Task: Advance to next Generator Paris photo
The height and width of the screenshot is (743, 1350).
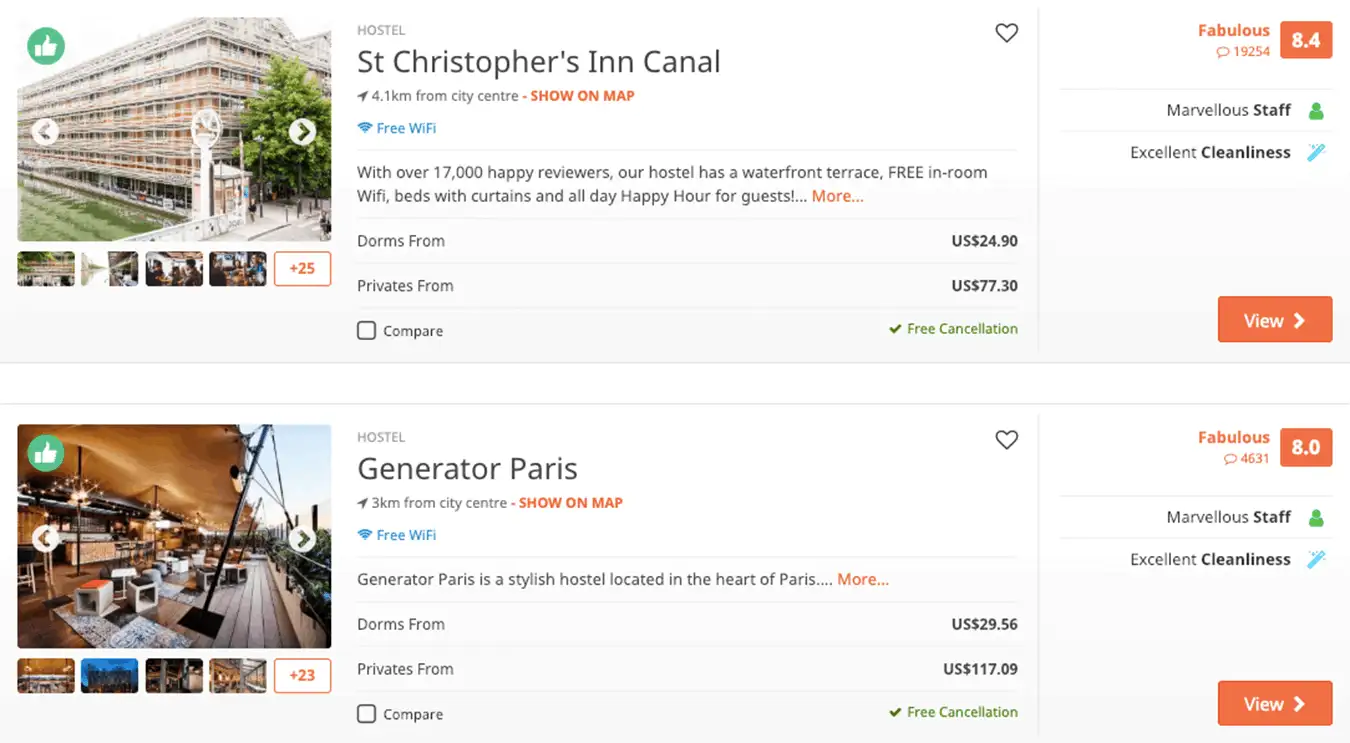Action: click(302, 539)
